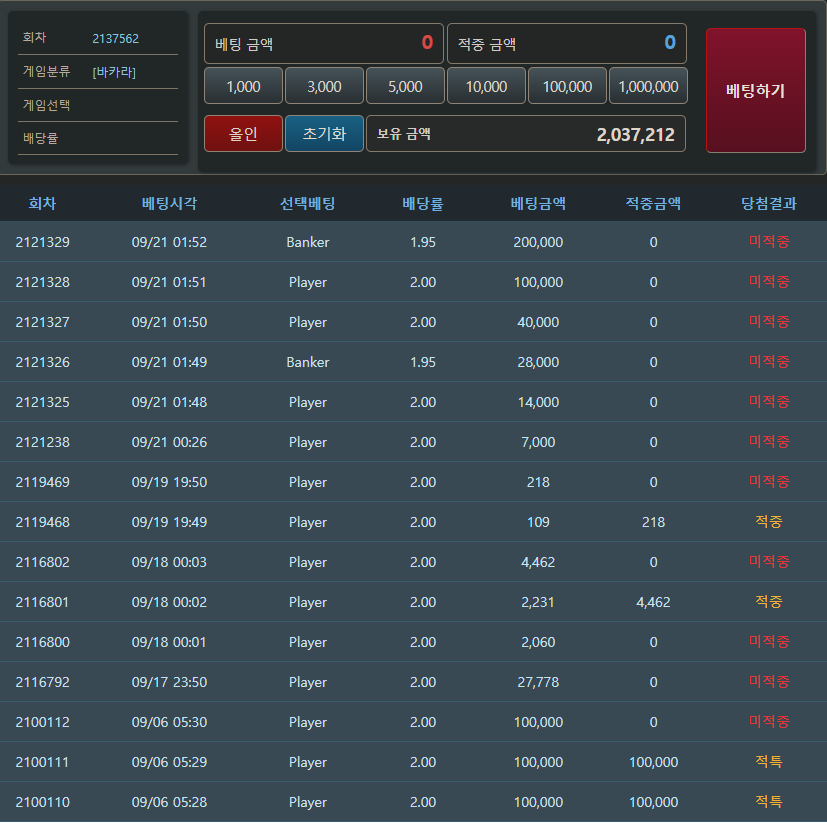
Task: Click bet time 09/21 00:26
Action: (169, 442)
